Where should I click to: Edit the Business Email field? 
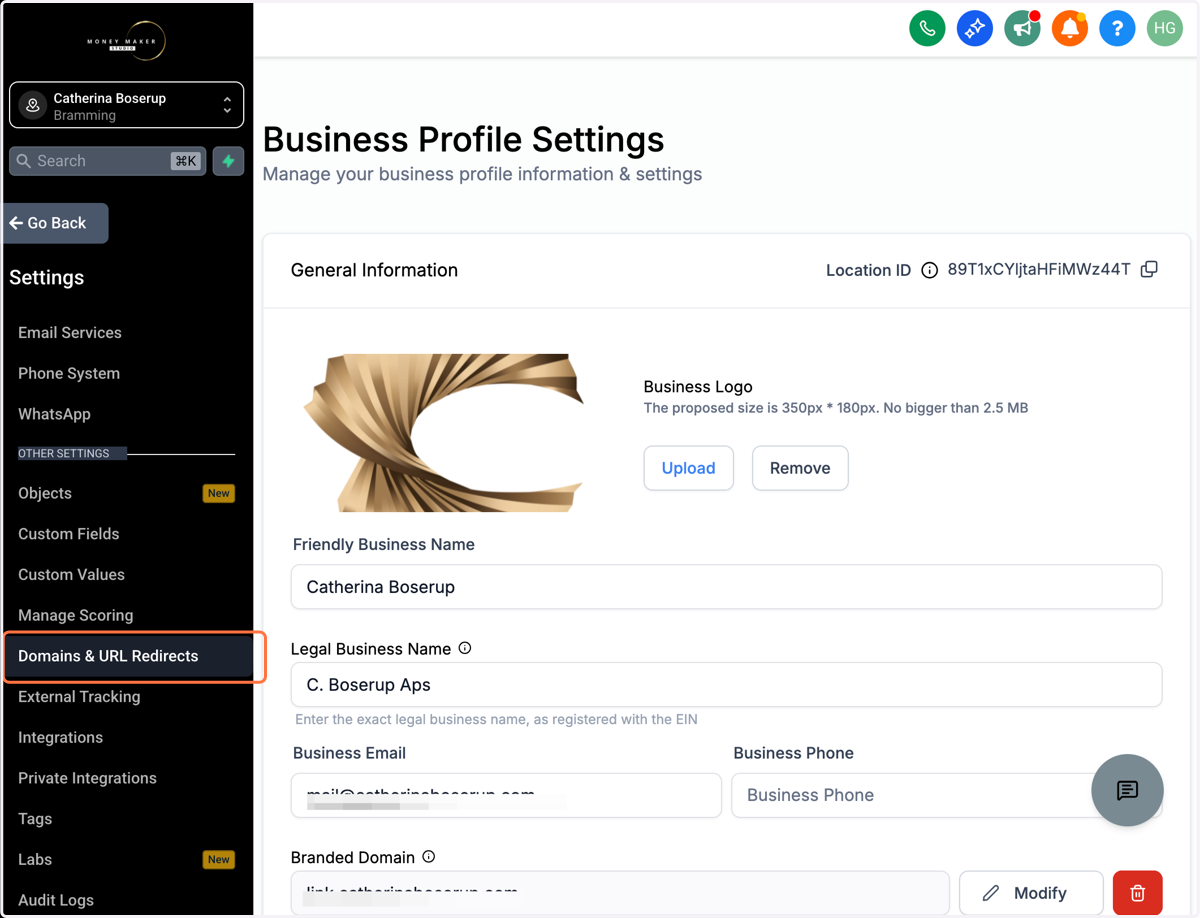click(x=506, y=795)
